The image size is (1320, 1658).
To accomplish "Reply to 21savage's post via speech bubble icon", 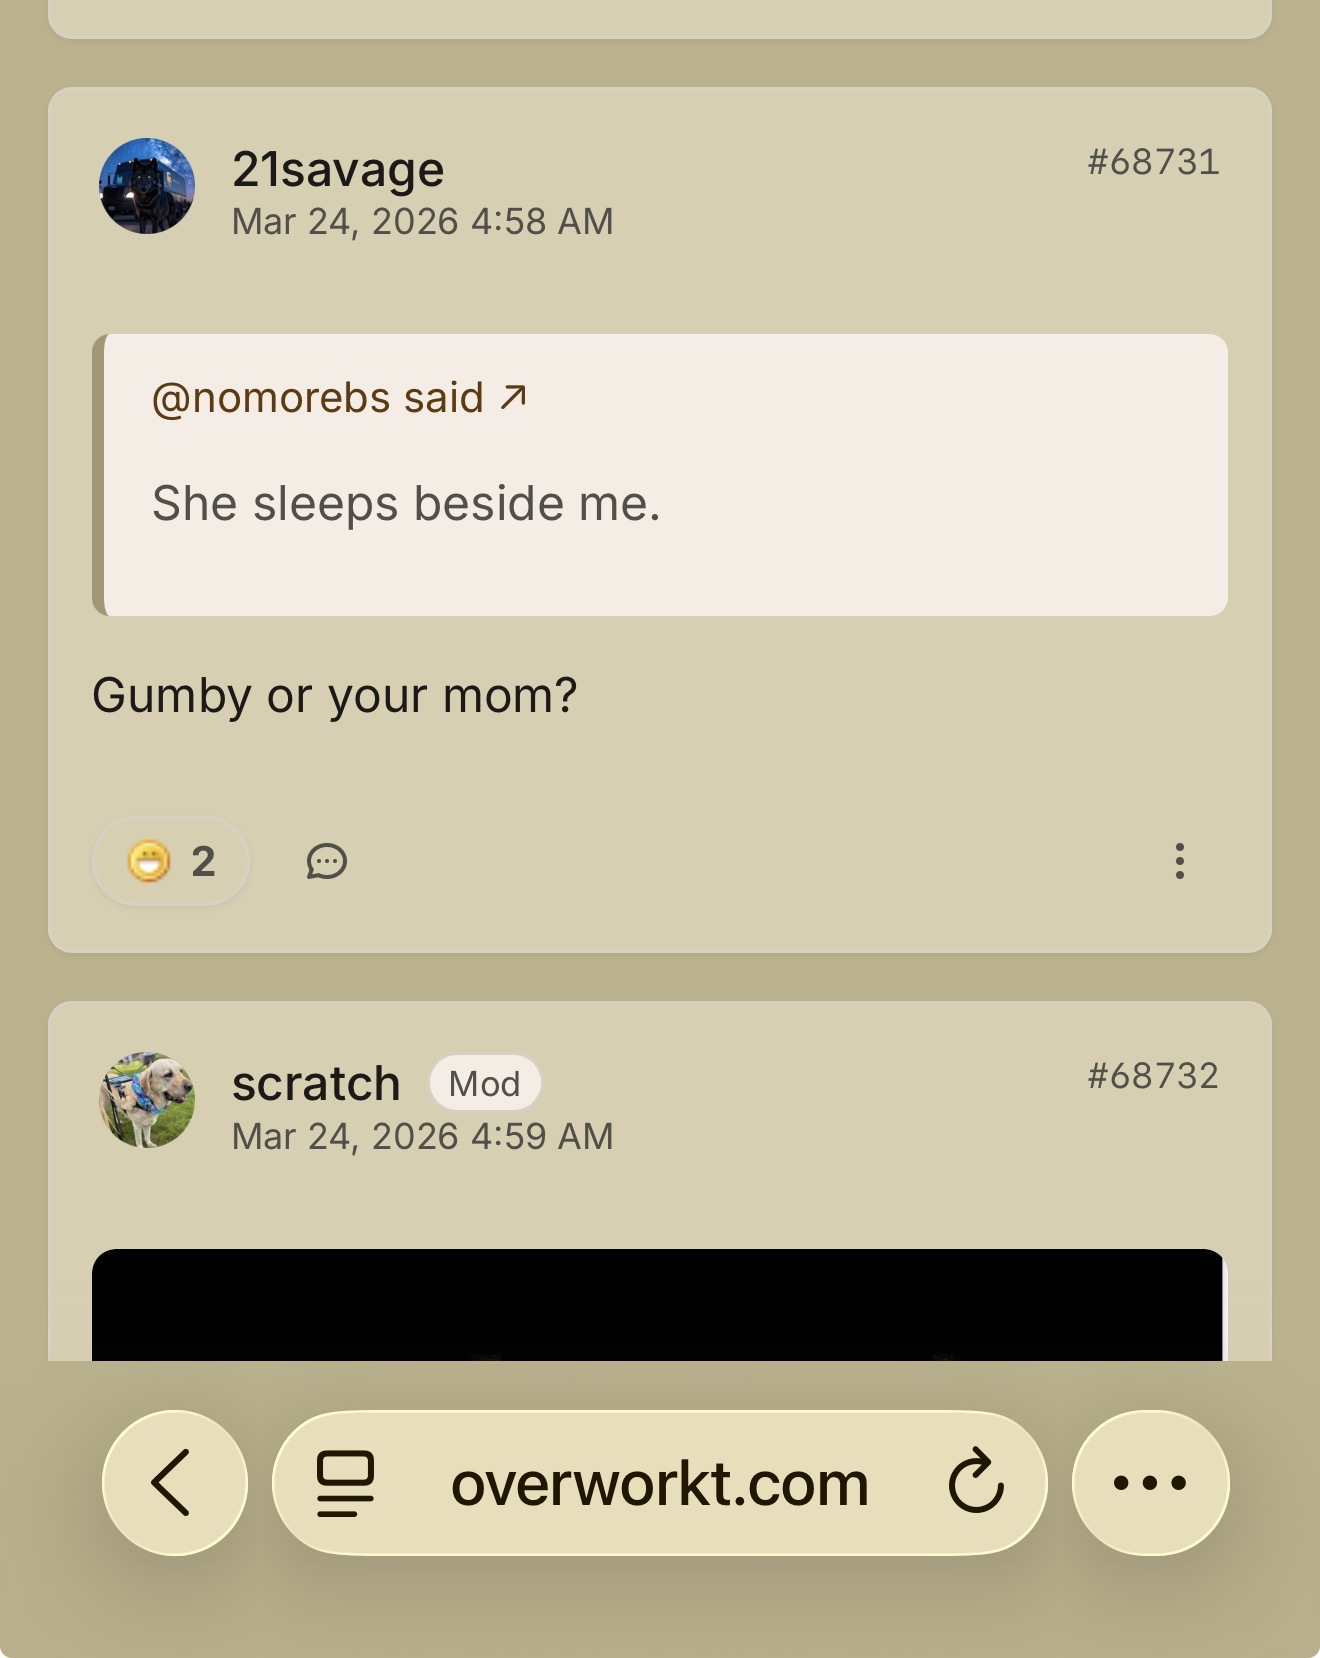I will 326,861.
